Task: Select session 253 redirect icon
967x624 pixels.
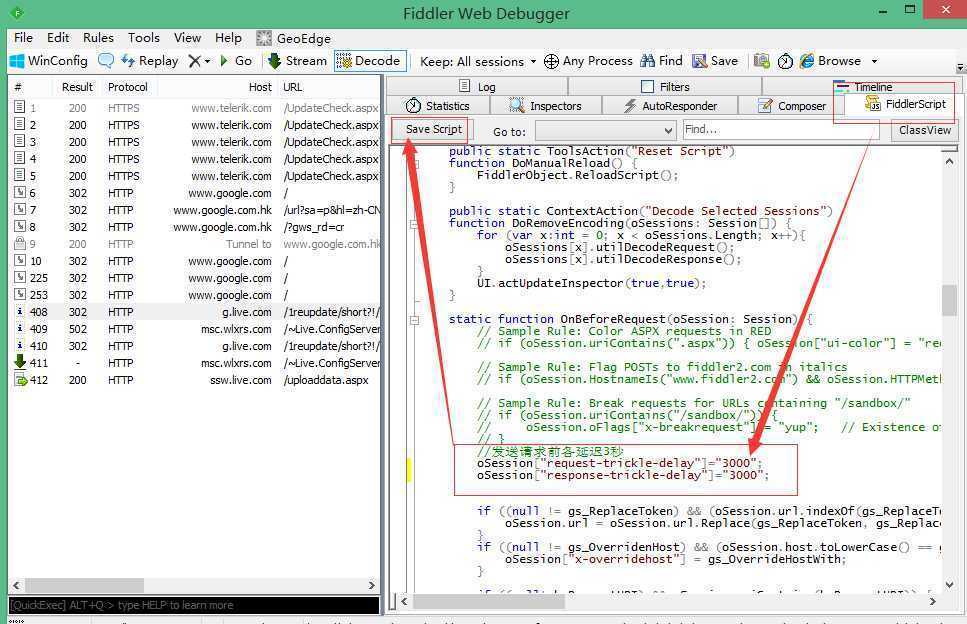Action: [x=20, y=294]
